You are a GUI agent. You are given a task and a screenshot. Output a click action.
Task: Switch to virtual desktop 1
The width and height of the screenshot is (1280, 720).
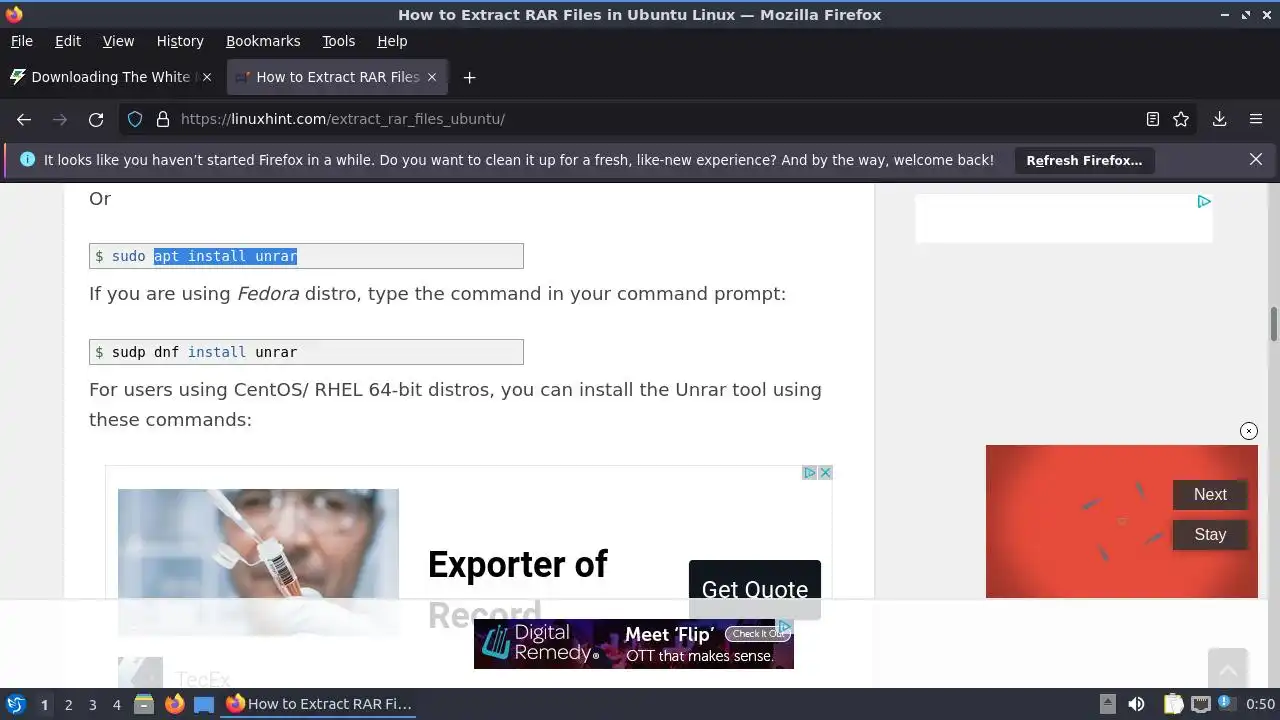(44, 704)
